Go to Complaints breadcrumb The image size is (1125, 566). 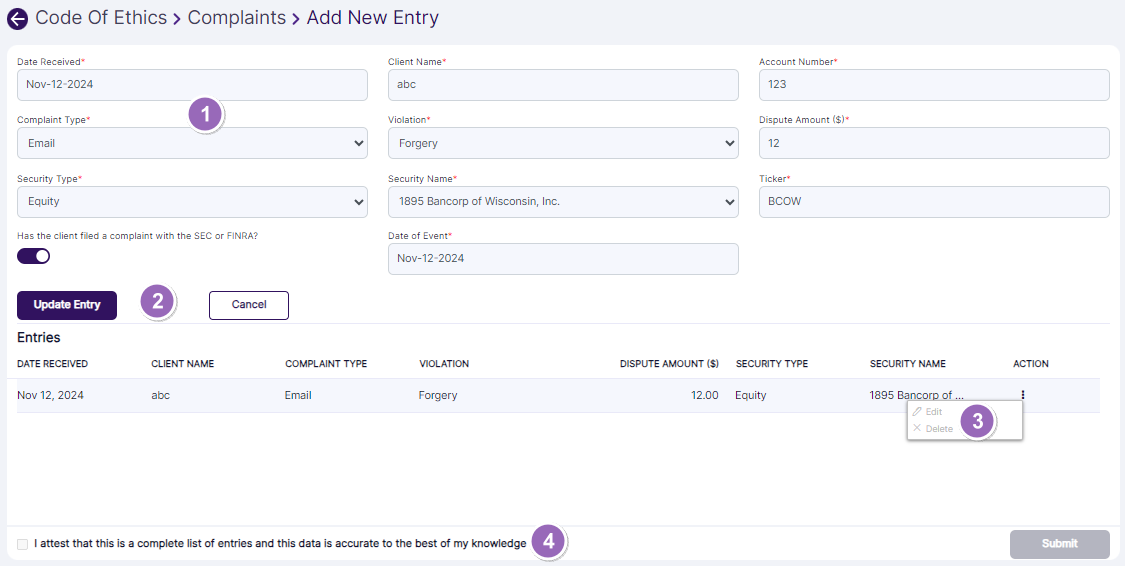[x=237, y=18]
